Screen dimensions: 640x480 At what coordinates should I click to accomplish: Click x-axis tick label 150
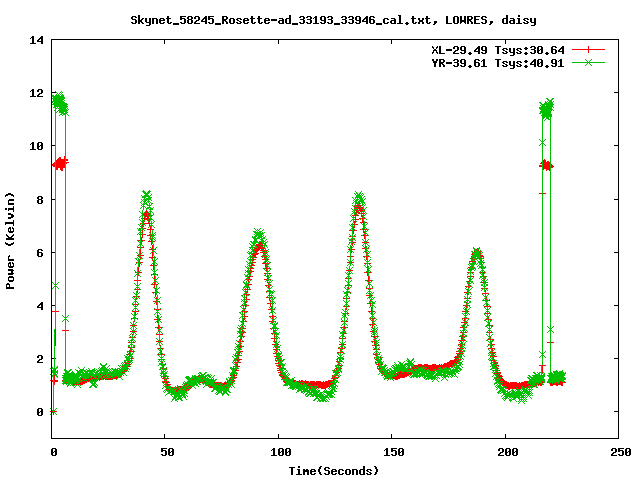[x=393, y=452]
